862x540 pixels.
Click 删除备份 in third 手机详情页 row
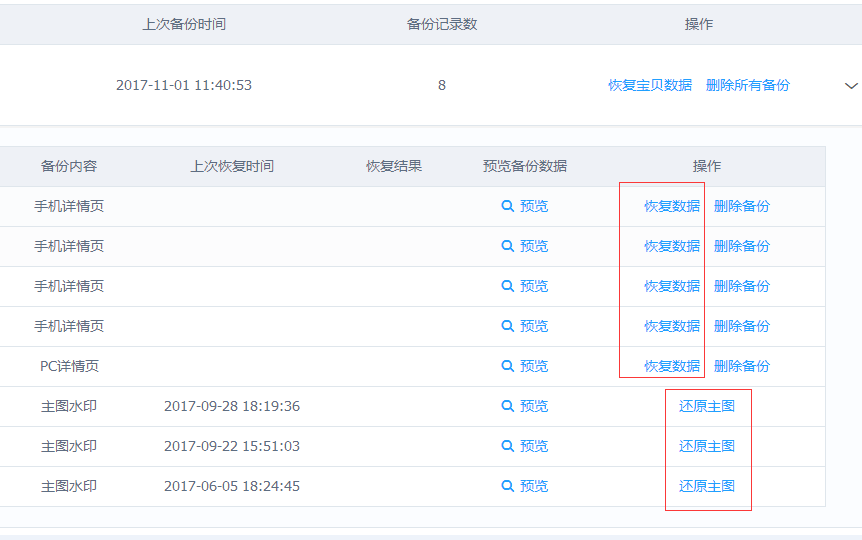coord(742,286)
